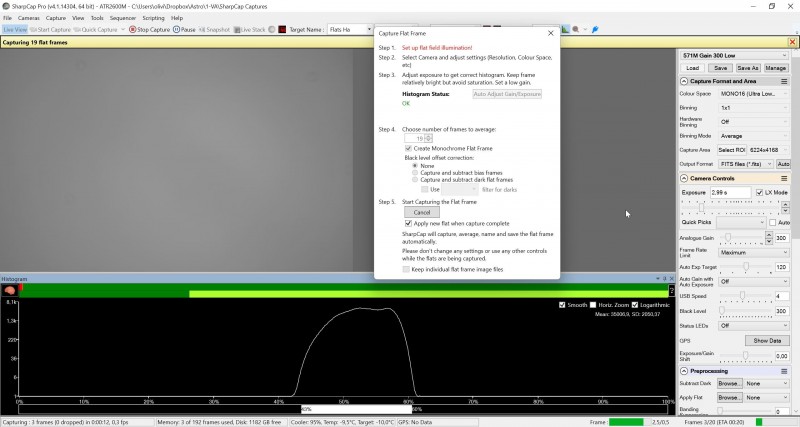This screenshot has width=800, height=427.
Task: Open the Binning Mode dropdown
Action: click(x=754, y=136)
